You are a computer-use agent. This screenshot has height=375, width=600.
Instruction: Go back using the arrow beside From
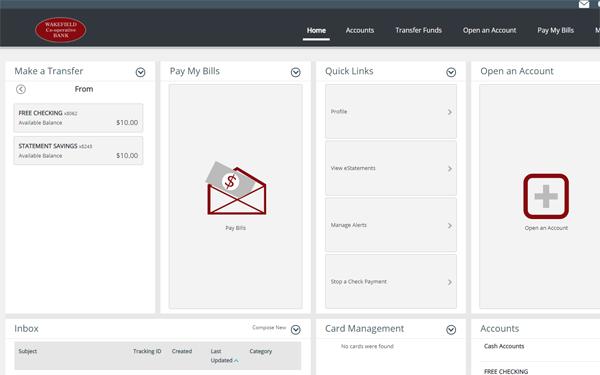pos(21,89)
